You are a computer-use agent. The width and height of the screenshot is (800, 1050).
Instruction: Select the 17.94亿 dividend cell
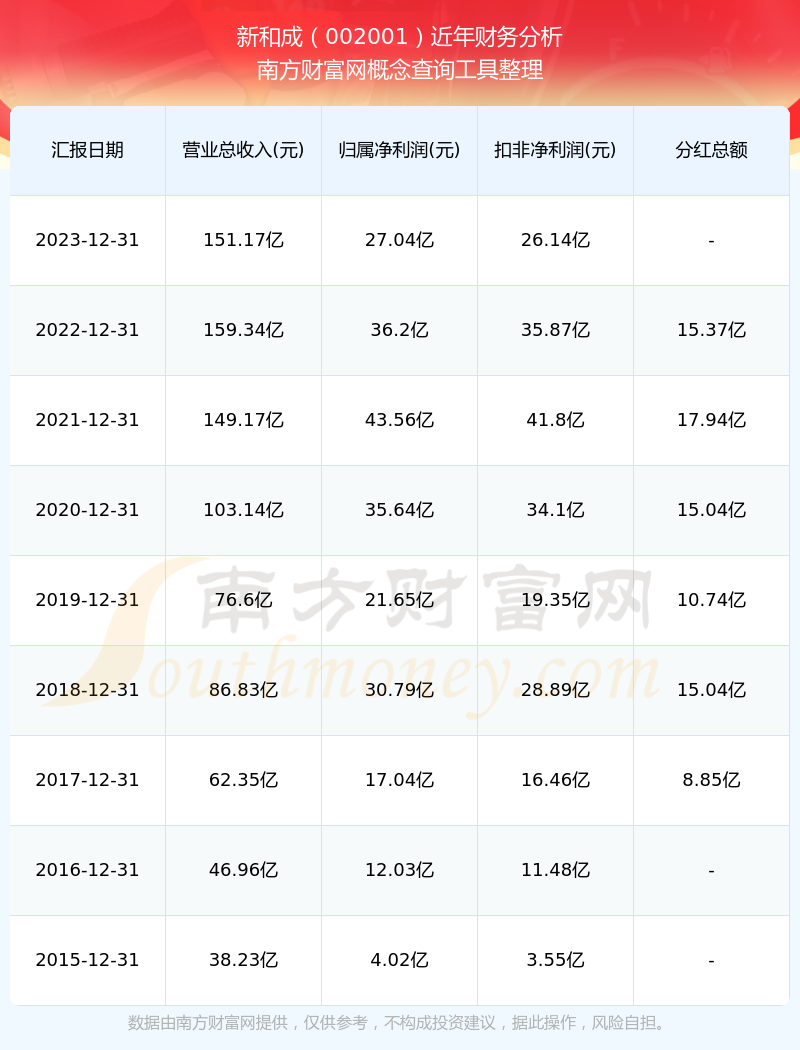coord(712,420)
